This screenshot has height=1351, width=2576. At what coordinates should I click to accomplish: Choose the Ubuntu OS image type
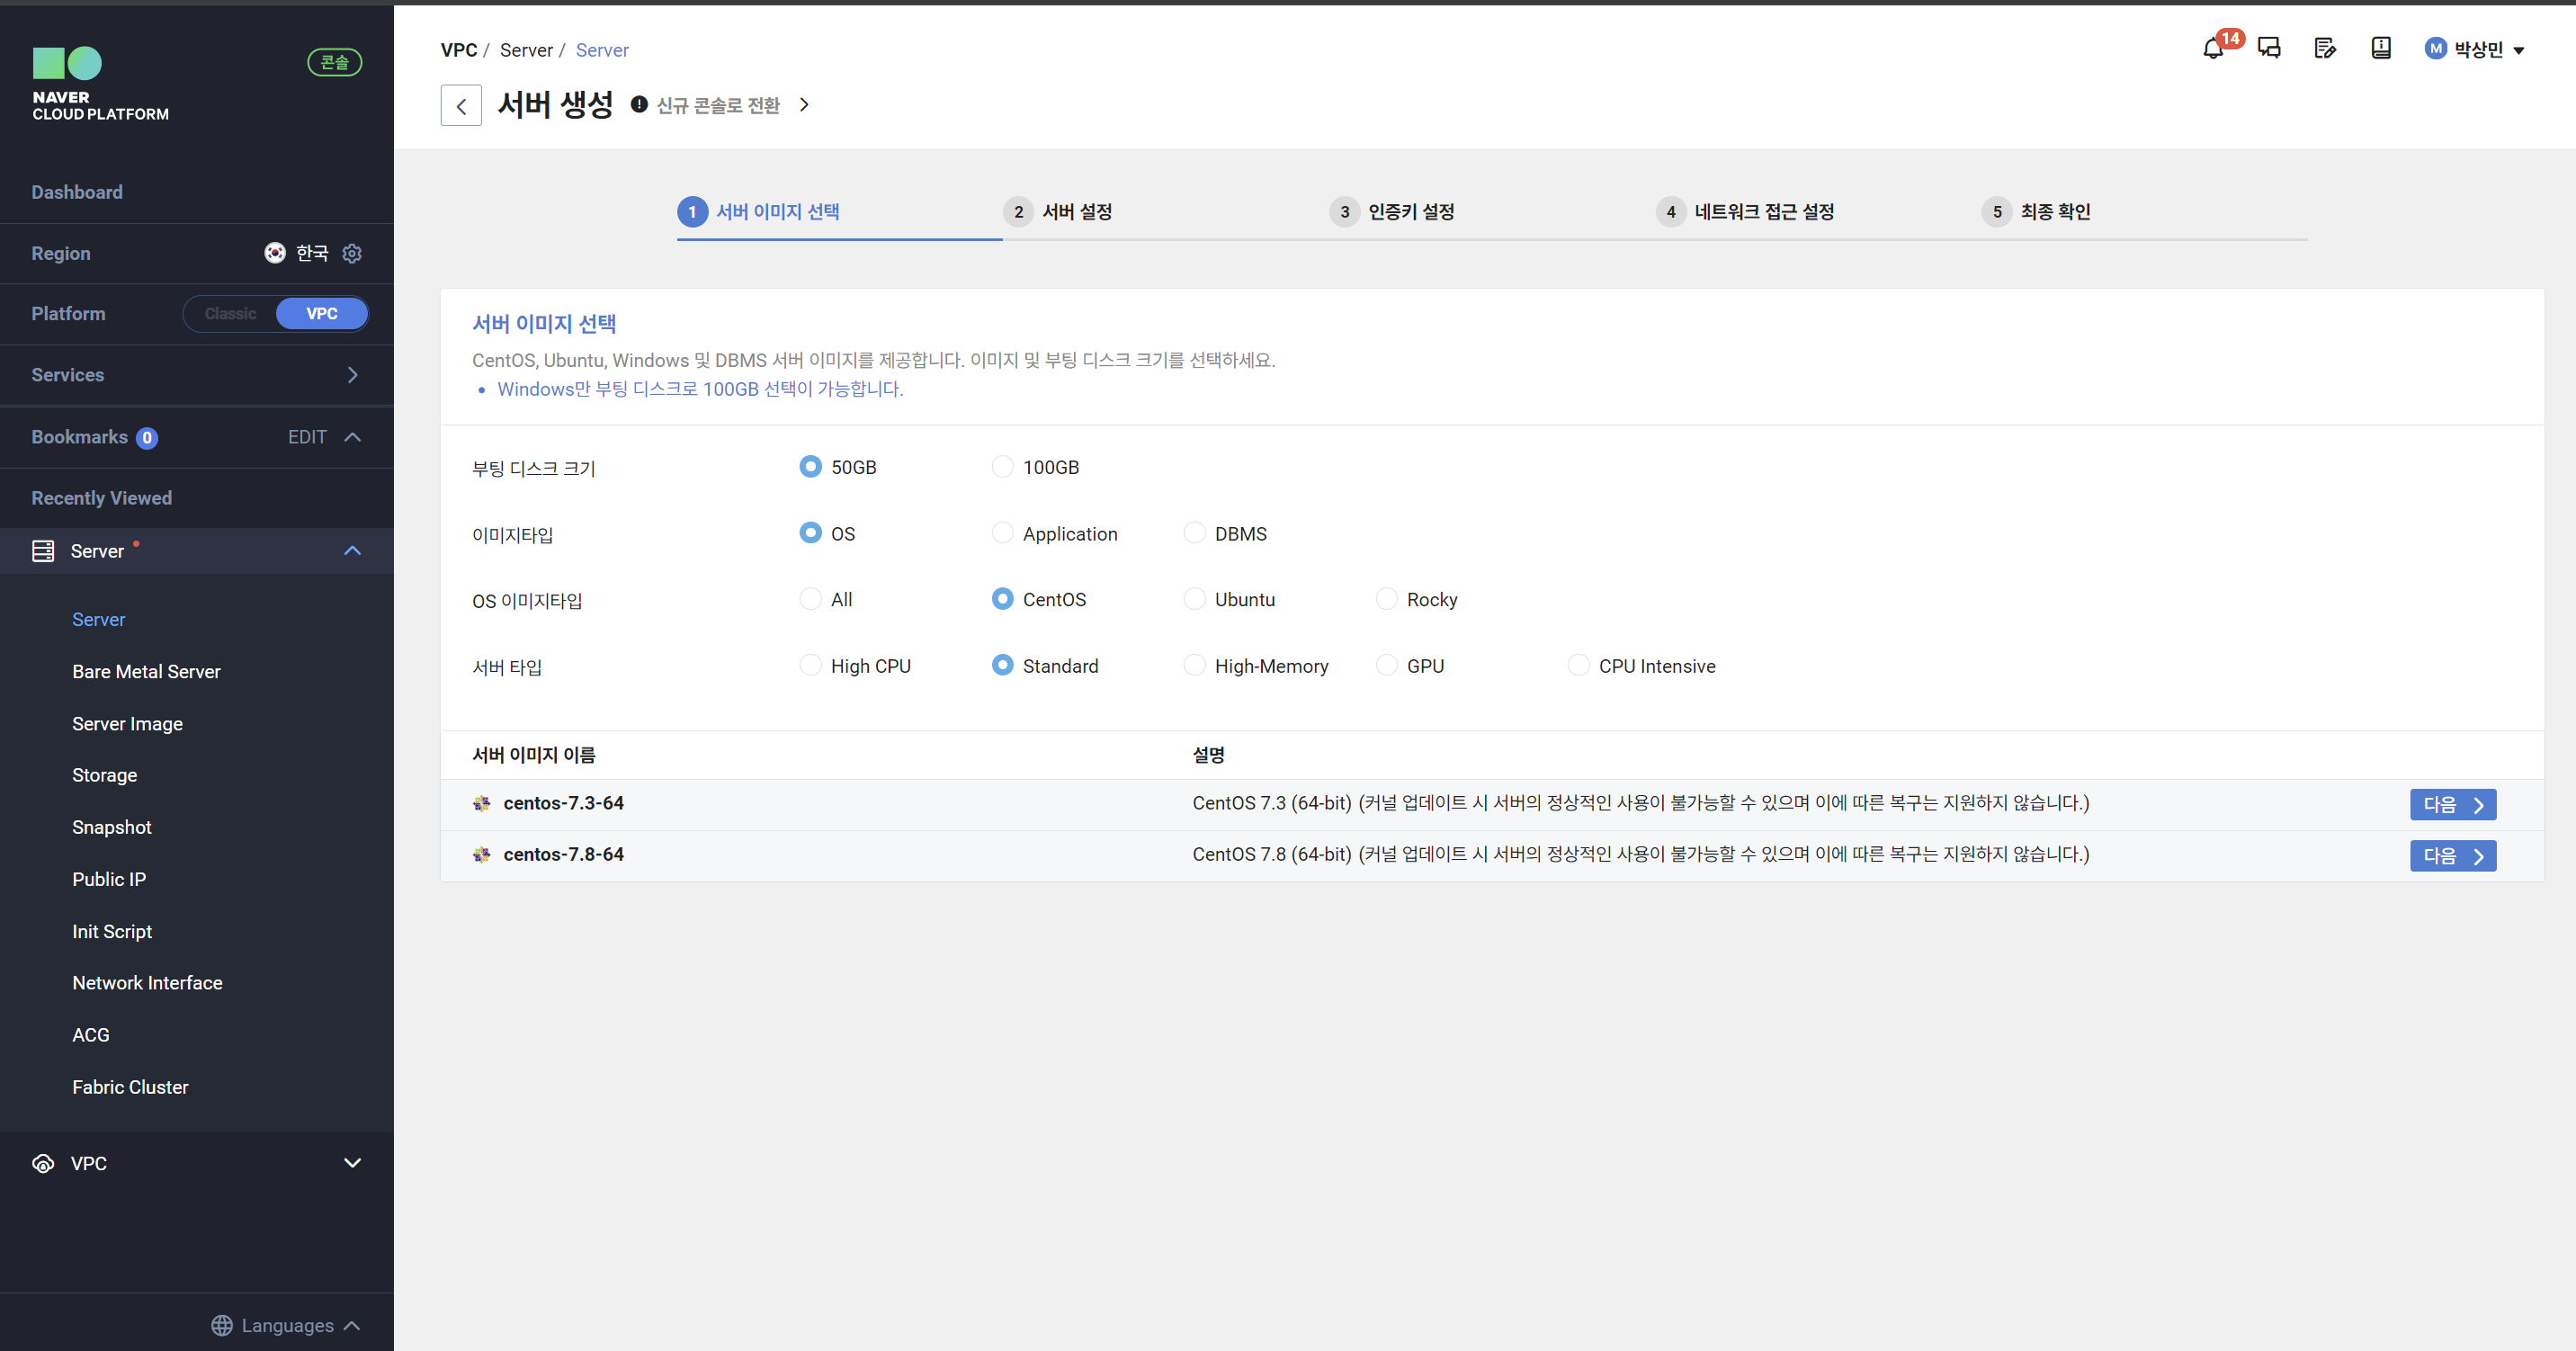(1194, 599)
